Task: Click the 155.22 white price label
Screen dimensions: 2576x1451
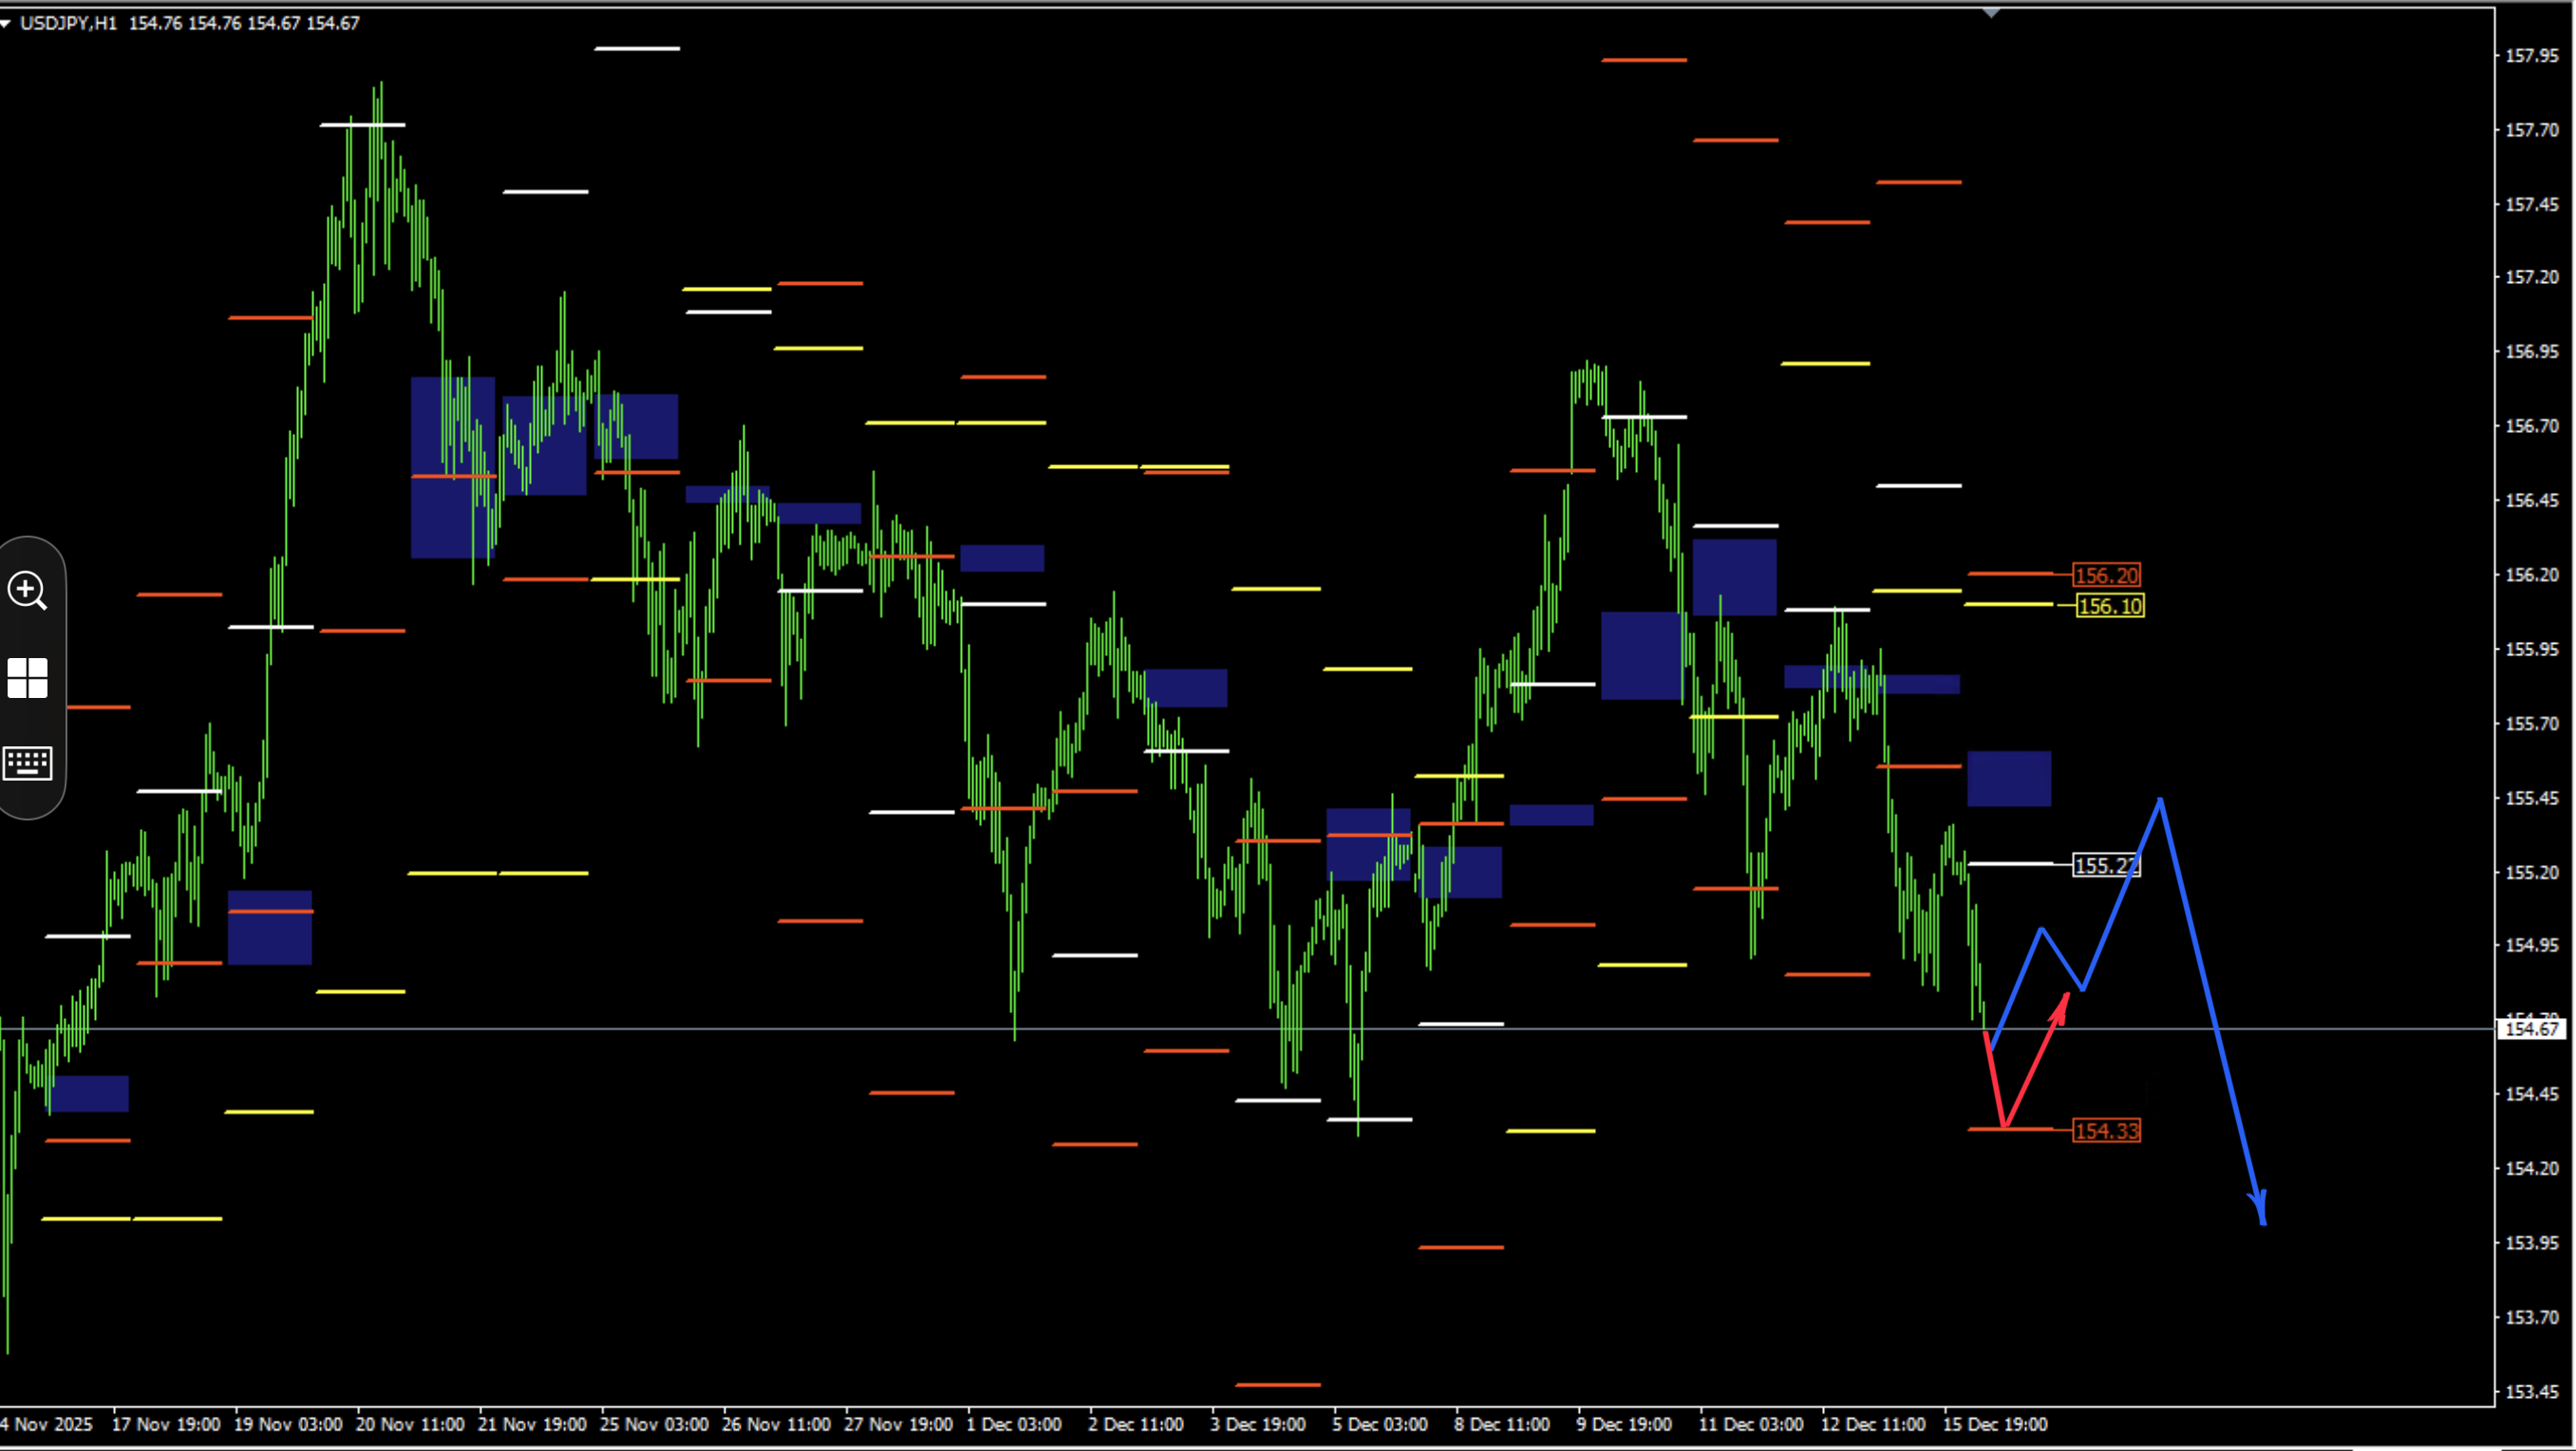Action: click(2106, 865)
